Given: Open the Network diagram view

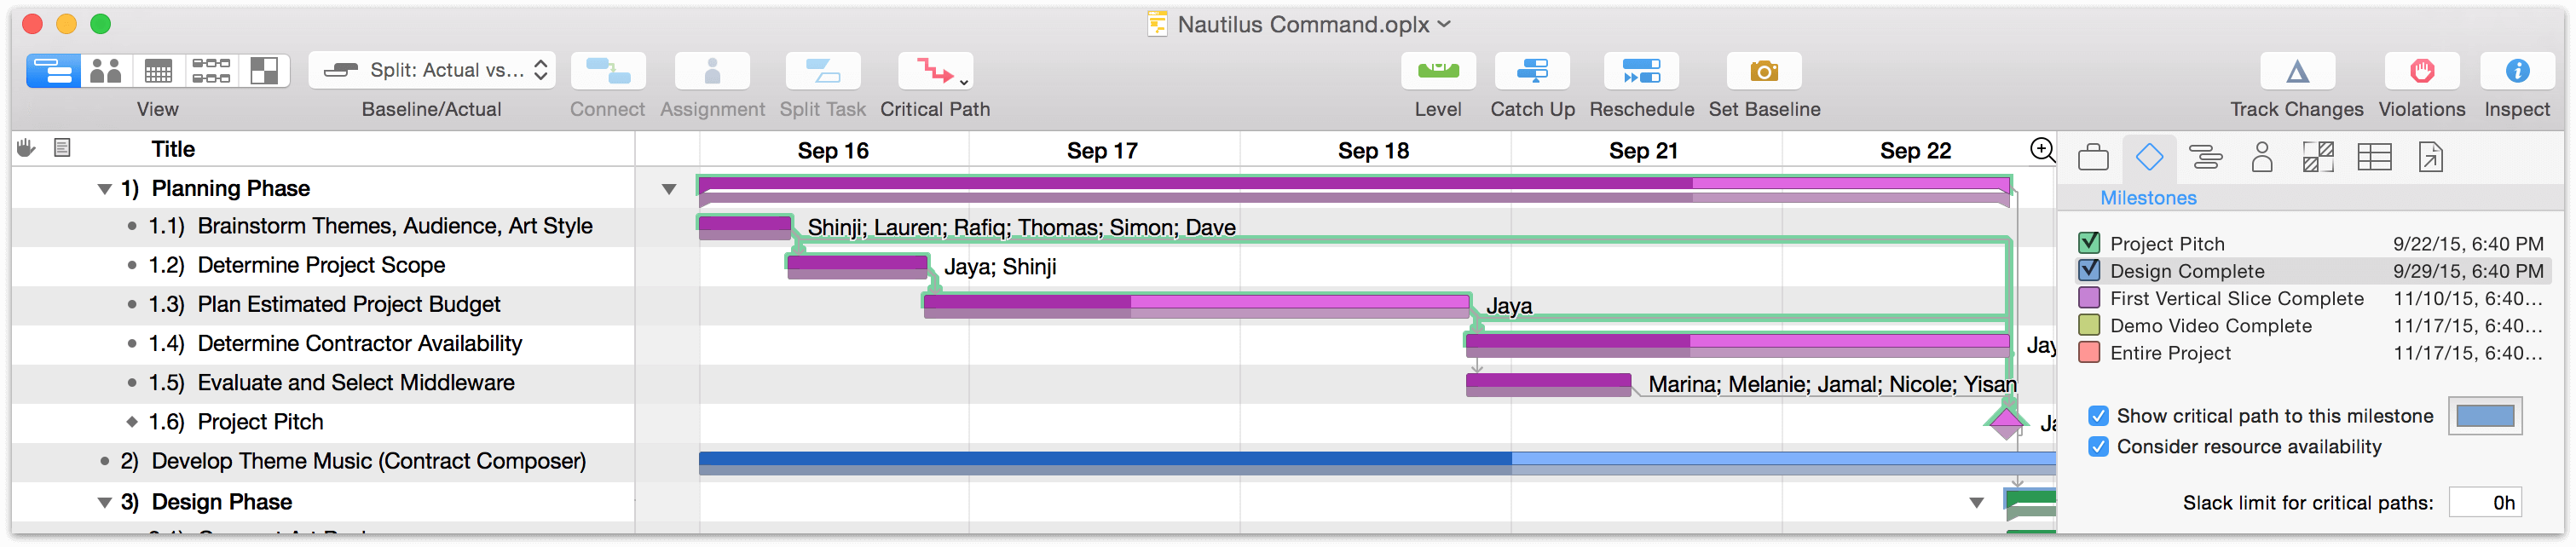Looking at the screenshot, I should [x=211, y=71].
